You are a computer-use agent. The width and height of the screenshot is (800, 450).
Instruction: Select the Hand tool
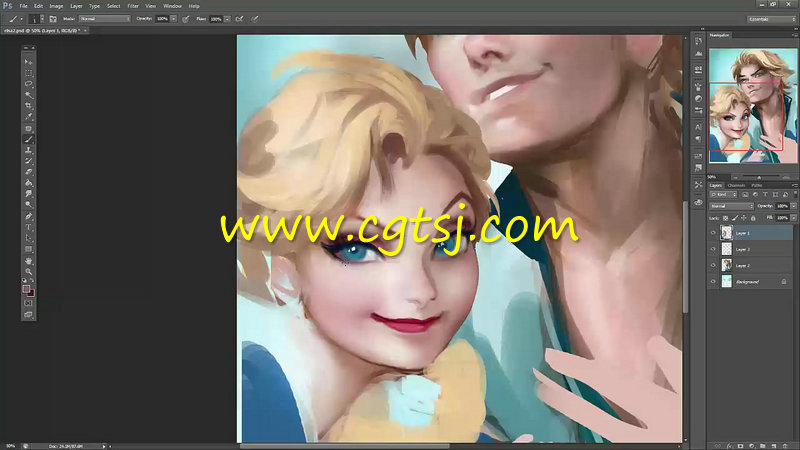[x=29, y=261]
